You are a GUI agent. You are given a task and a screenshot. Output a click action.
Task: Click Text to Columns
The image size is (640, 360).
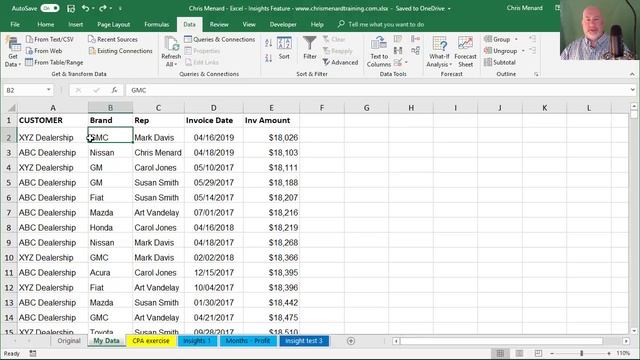click(379, 52)
